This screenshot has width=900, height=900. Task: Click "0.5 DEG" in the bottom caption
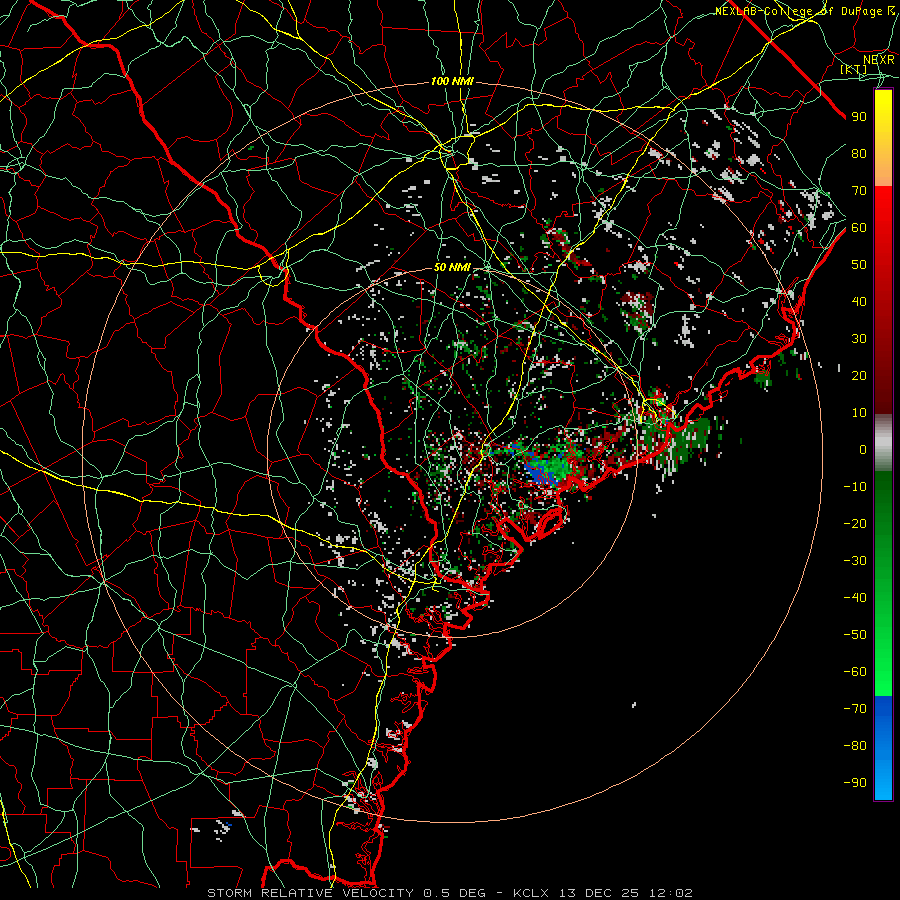(454, 893)
